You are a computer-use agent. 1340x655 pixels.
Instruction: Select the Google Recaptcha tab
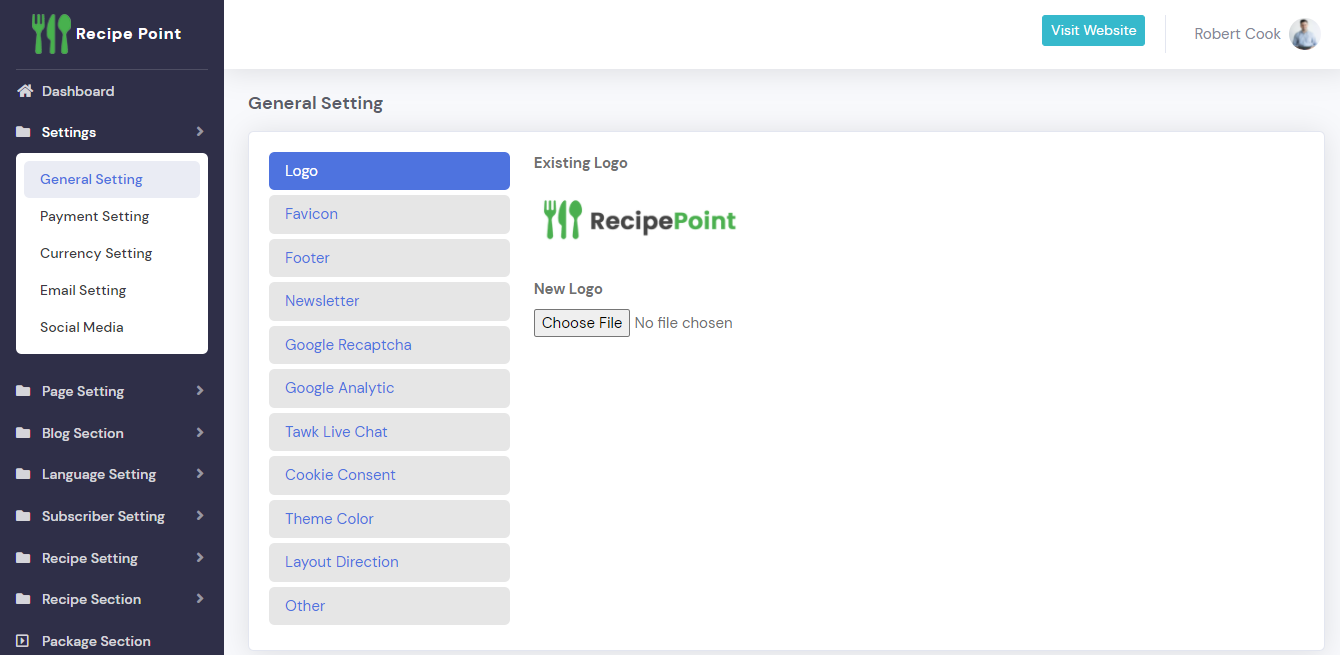(389, 345)
